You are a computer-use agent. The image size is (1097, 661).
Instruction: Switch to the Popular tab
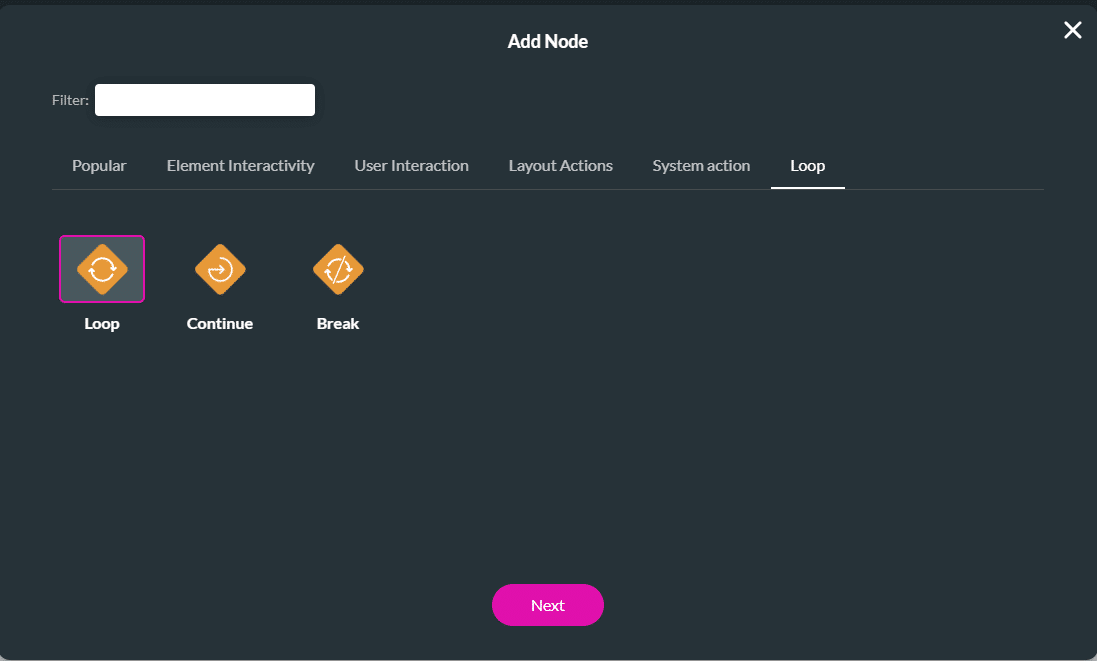(x=99, y=166)
